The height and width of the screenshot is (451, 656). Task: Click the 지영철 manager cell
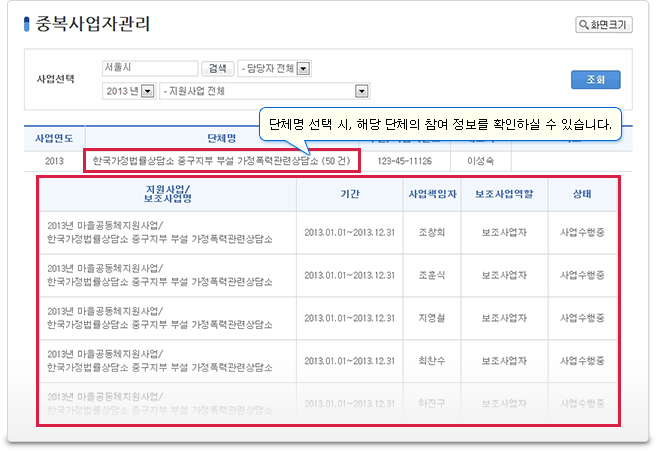(x=432, y=318)
